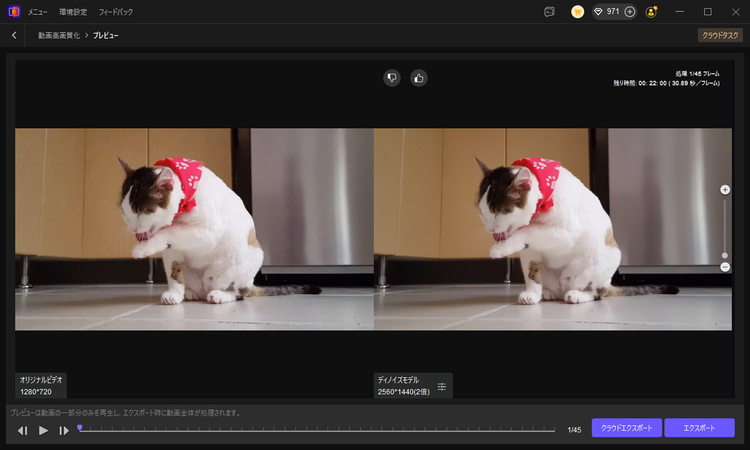750x450 pixels.
Task: Add credits with the plus icon
Action: pos(630,11)
